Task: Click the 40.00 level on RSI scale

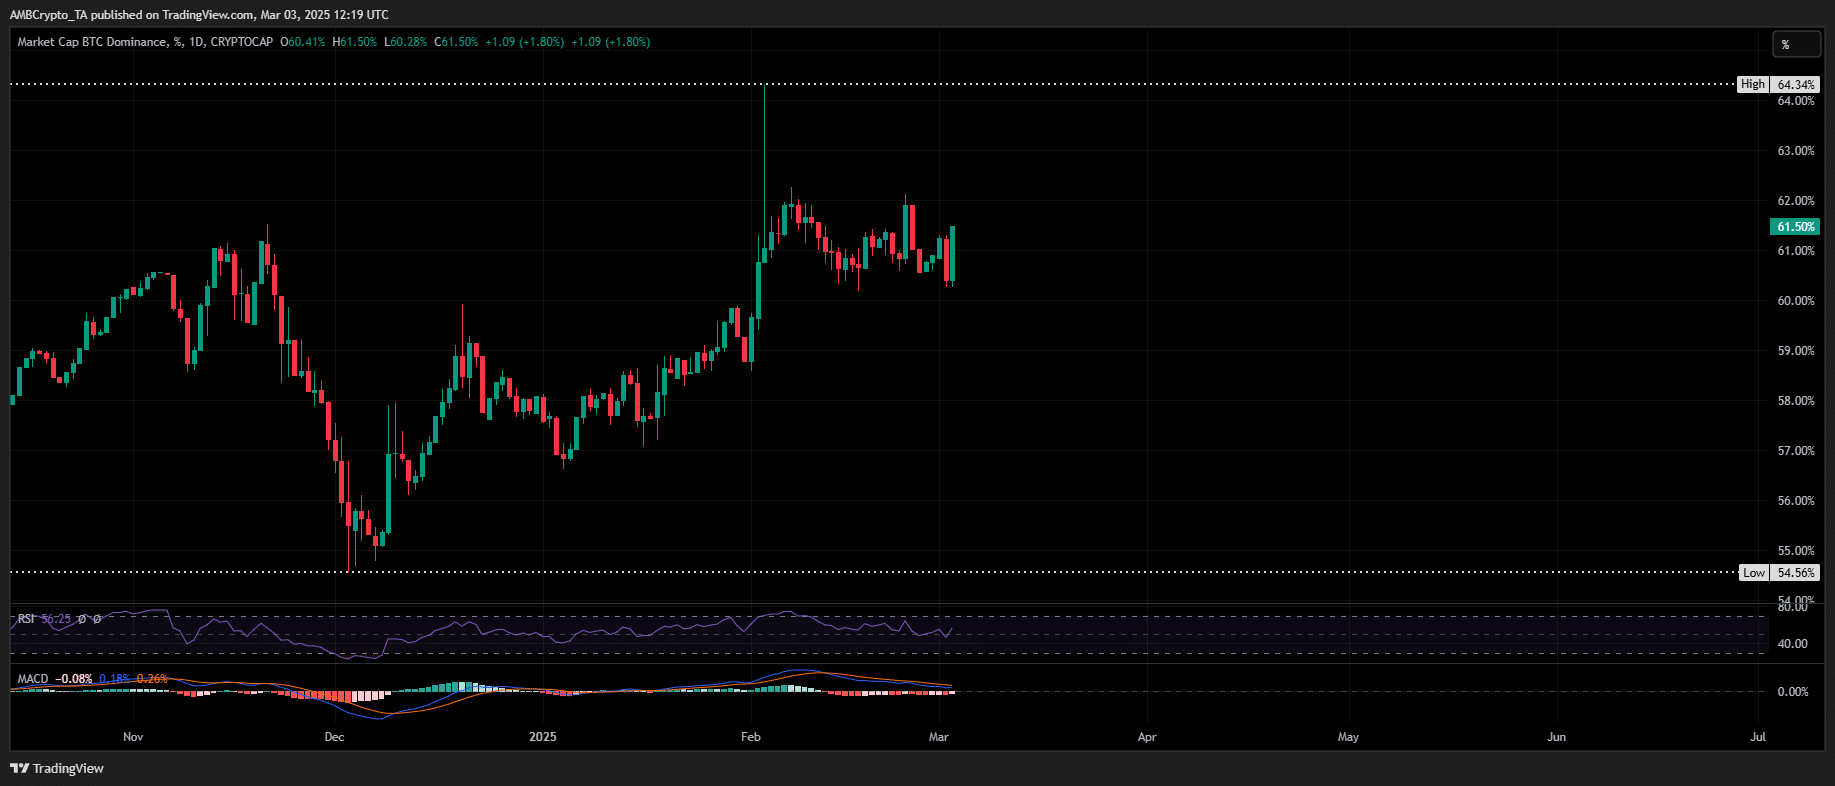Action: [x=1792, y=644]
